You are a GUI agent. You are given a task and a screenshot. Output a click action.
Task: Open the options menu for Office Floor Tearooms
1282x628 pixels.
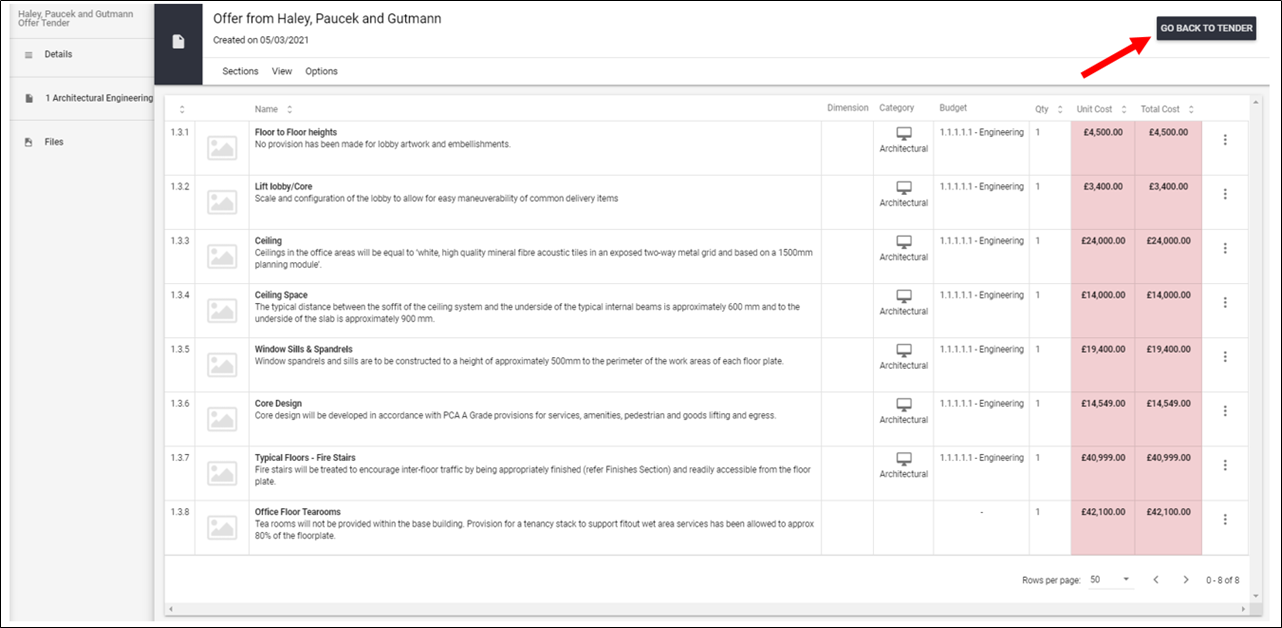[x=1225, y=519]
